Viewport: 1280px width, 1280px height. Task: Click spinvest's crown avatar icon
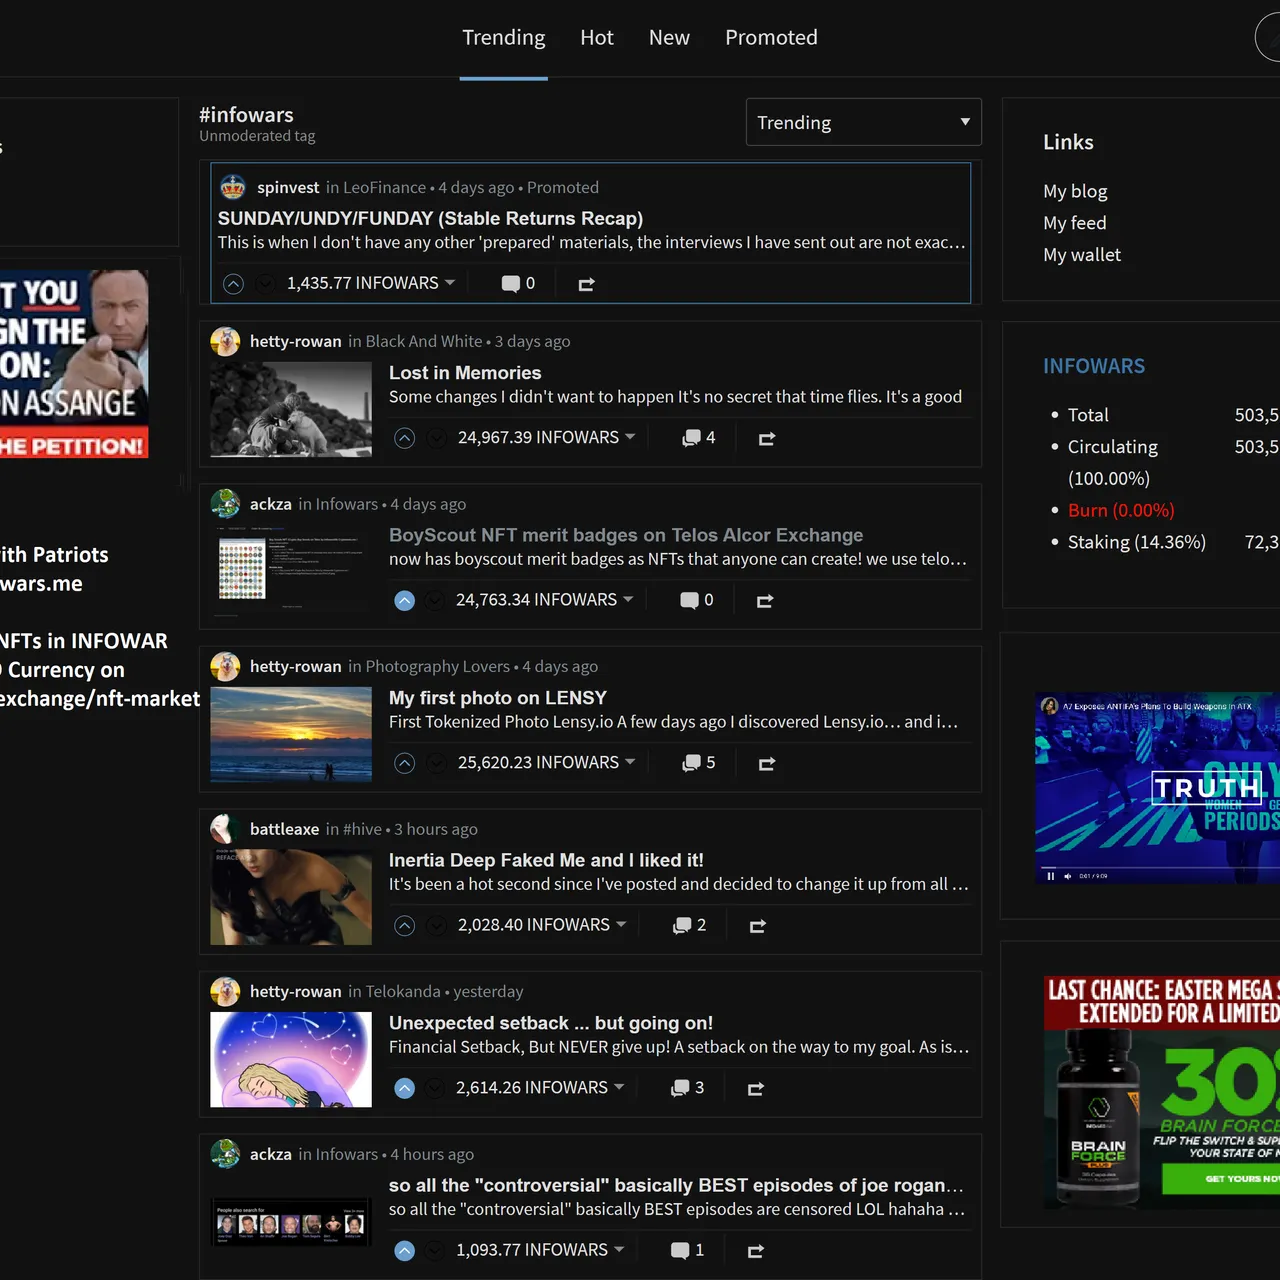click(x=233, y=187)
